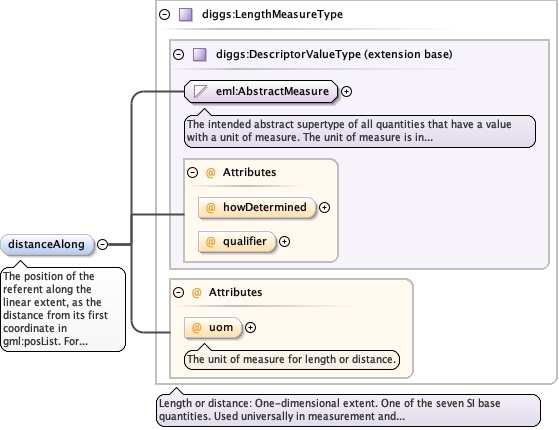Click the @ icon on uom attribute

pyautogui.click(x=196, y=328)
